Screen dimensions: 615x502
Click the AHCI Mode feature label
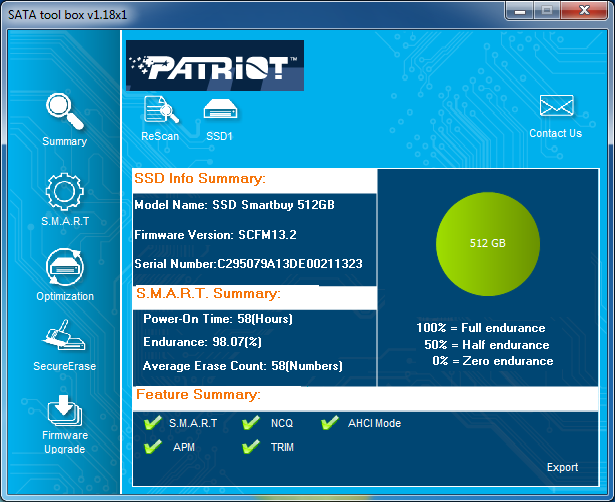click(375, 423)
